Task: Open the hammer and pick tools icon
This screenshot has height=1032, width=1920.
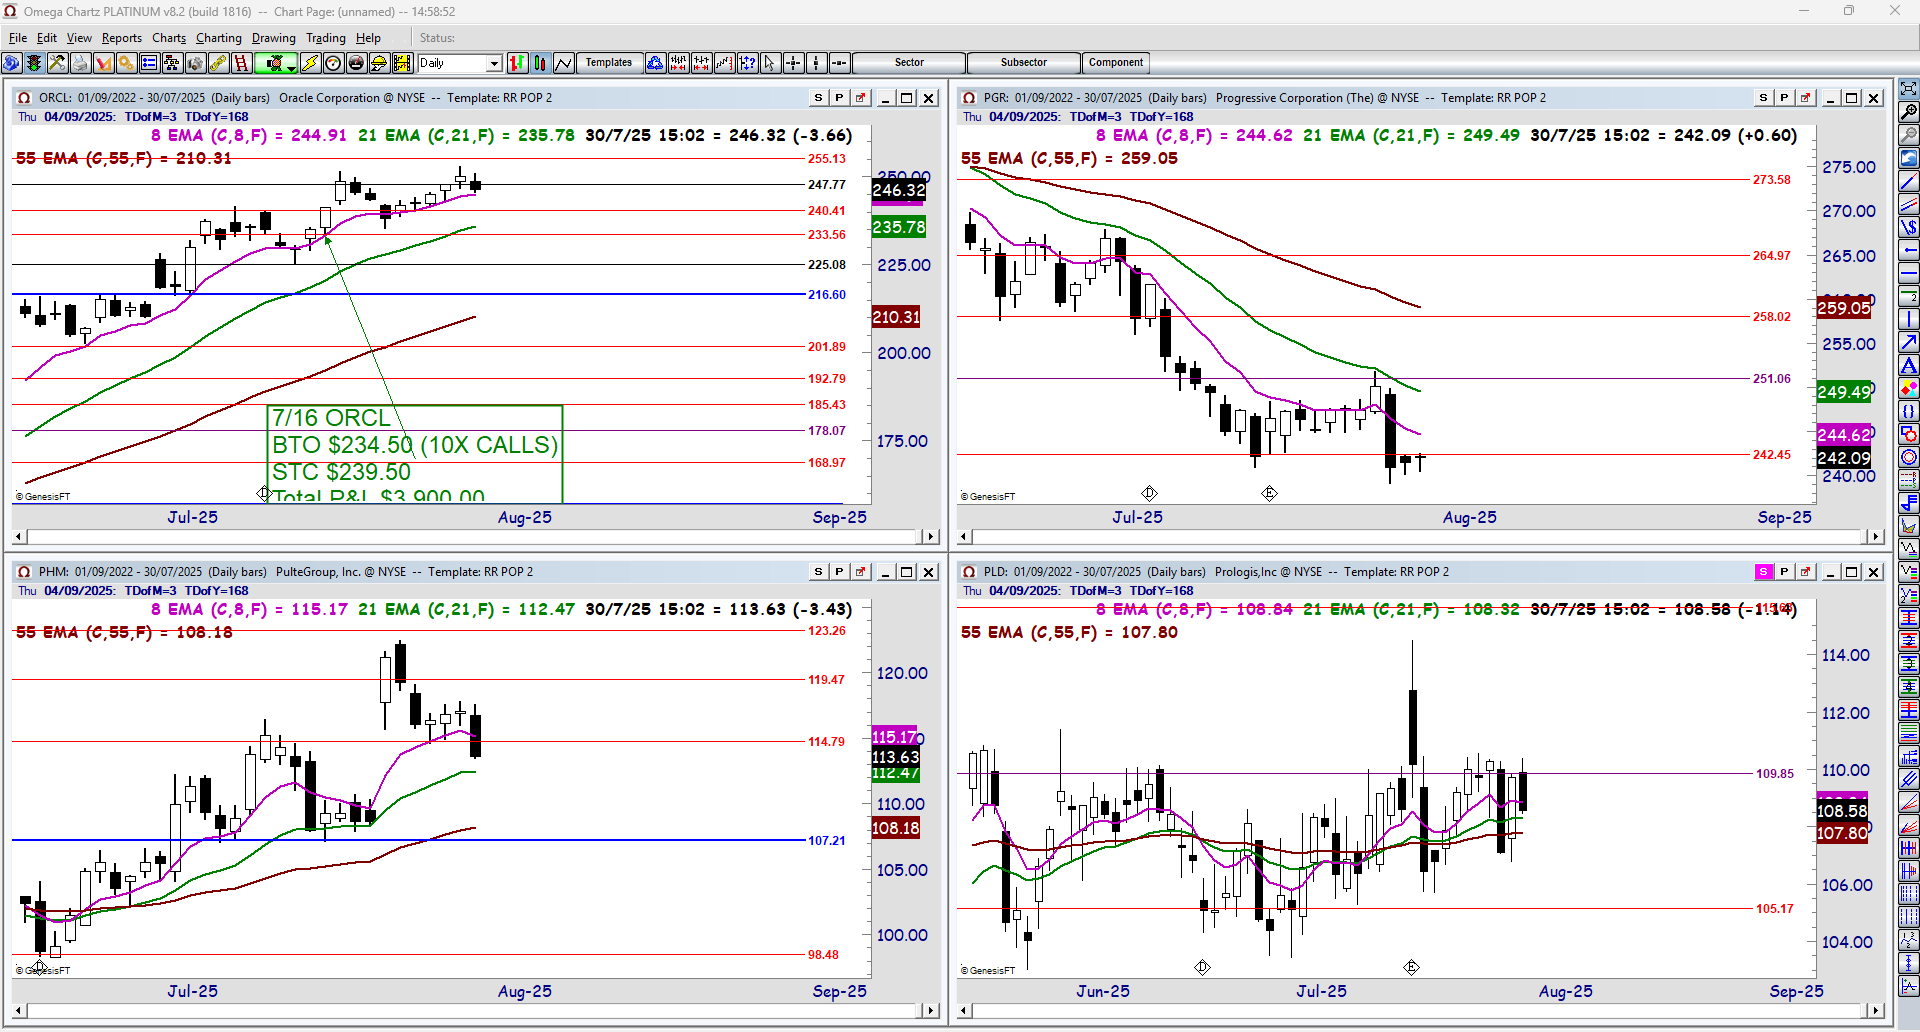Action: [57, 63]
